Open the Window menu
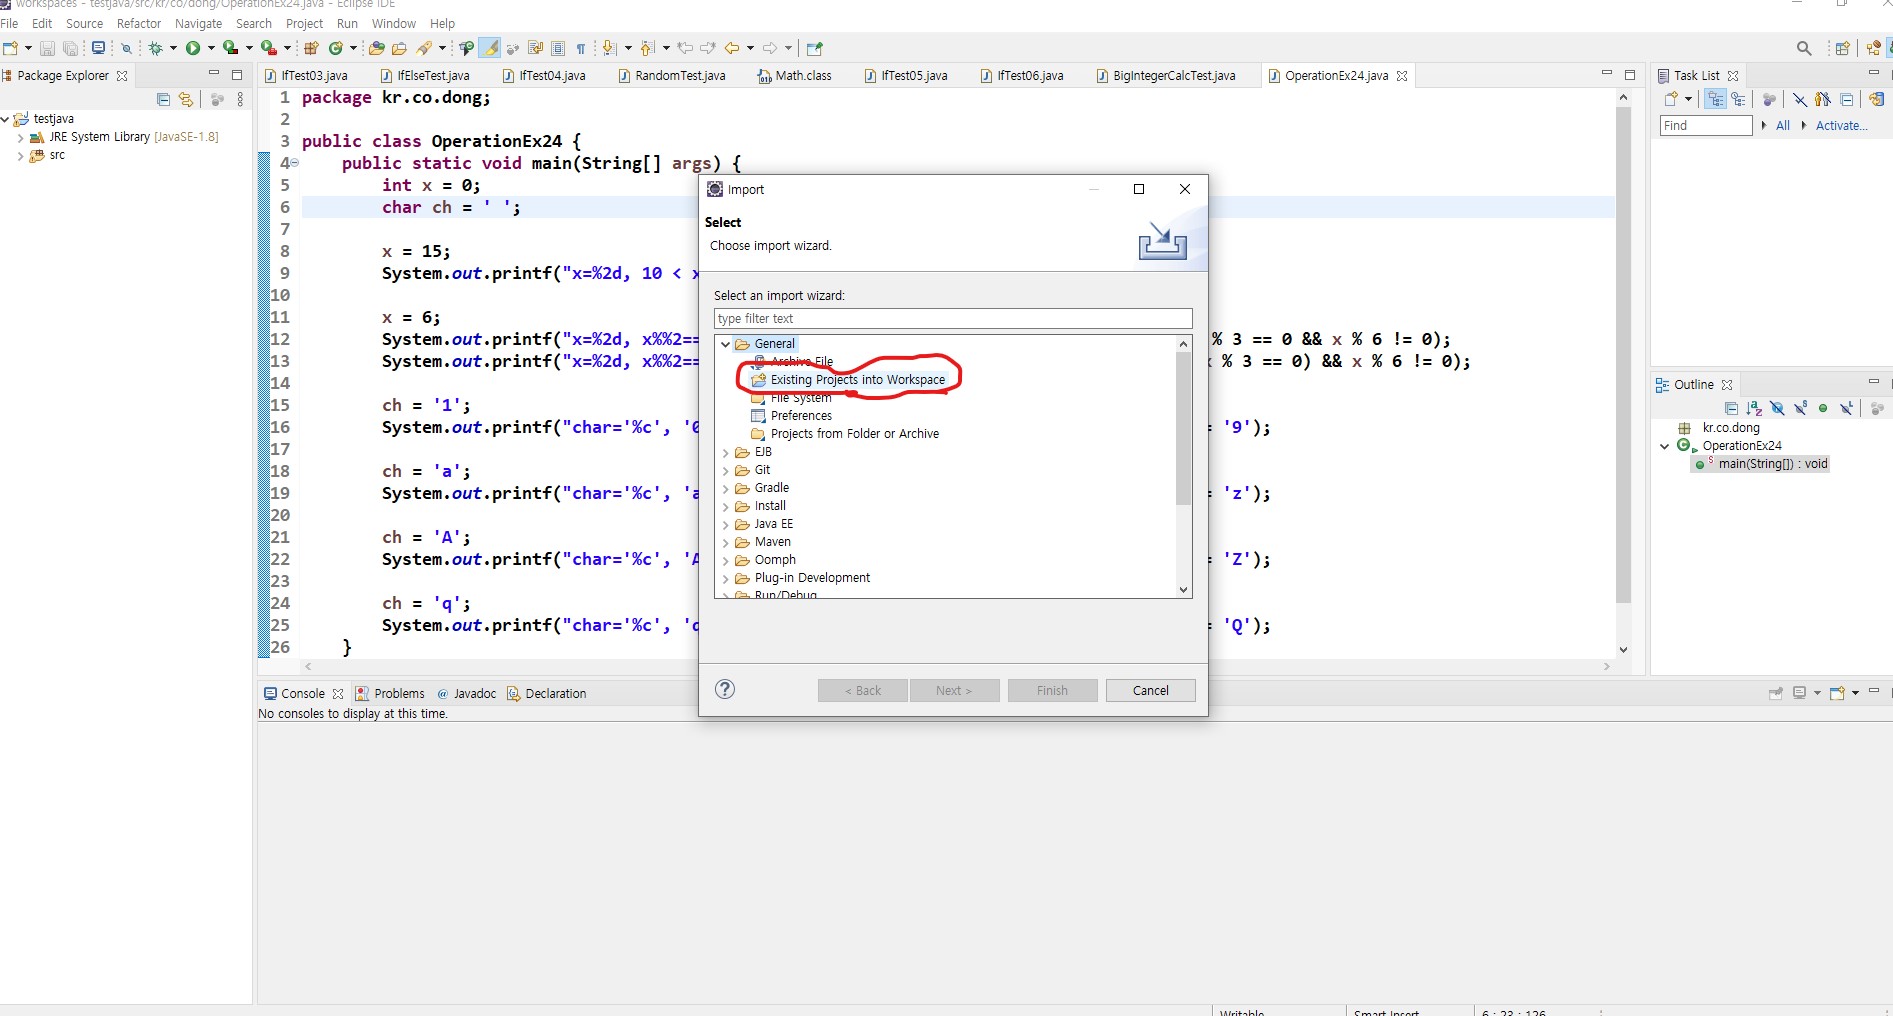Screen dimensions: 1893x1016 [x=393, y=23]
